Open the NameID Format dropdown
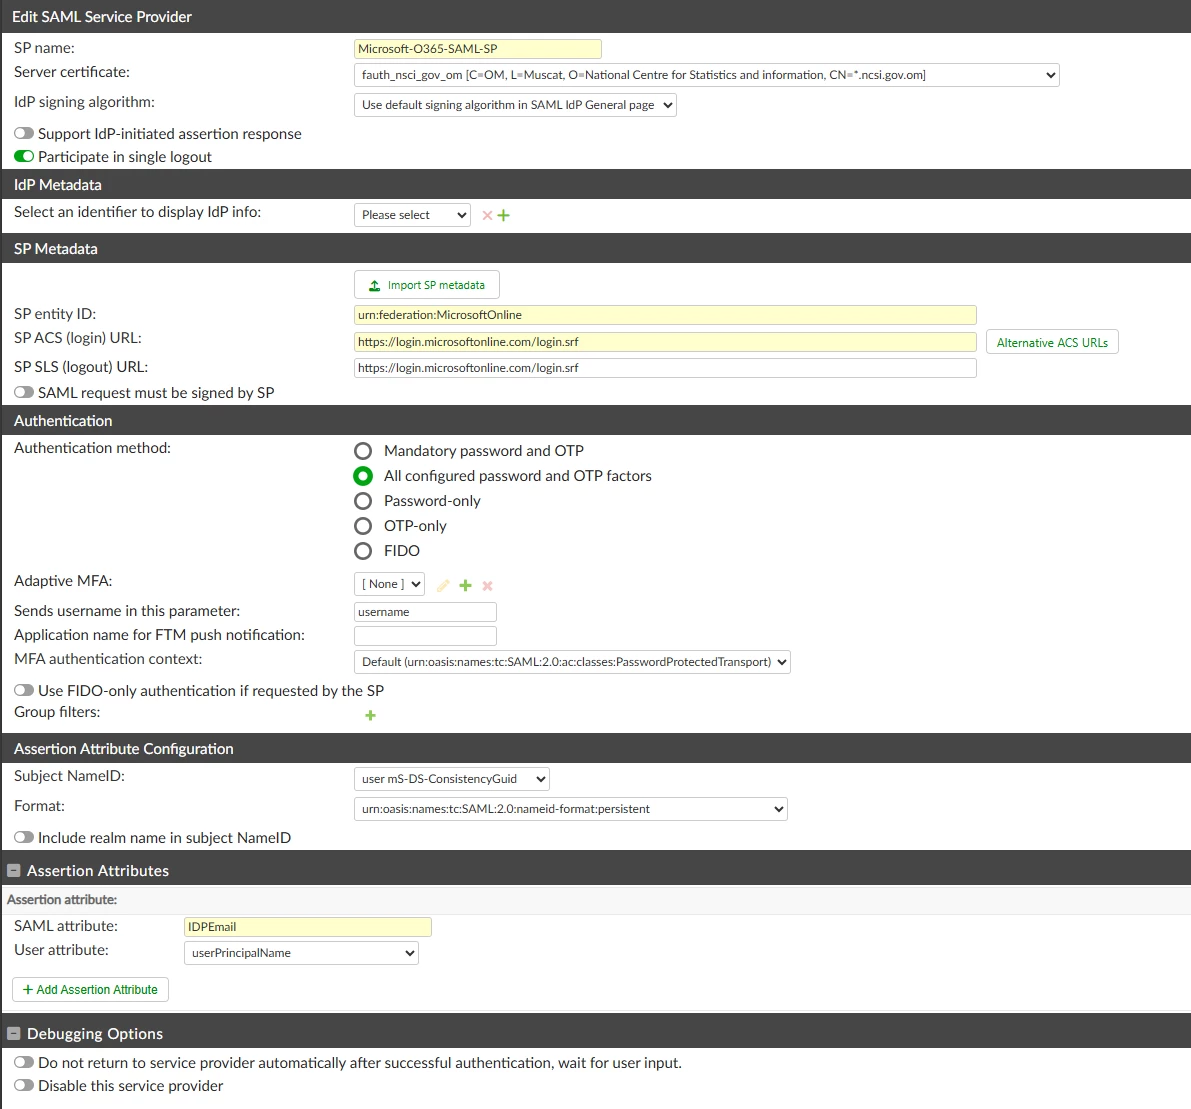 coord(570,809)
